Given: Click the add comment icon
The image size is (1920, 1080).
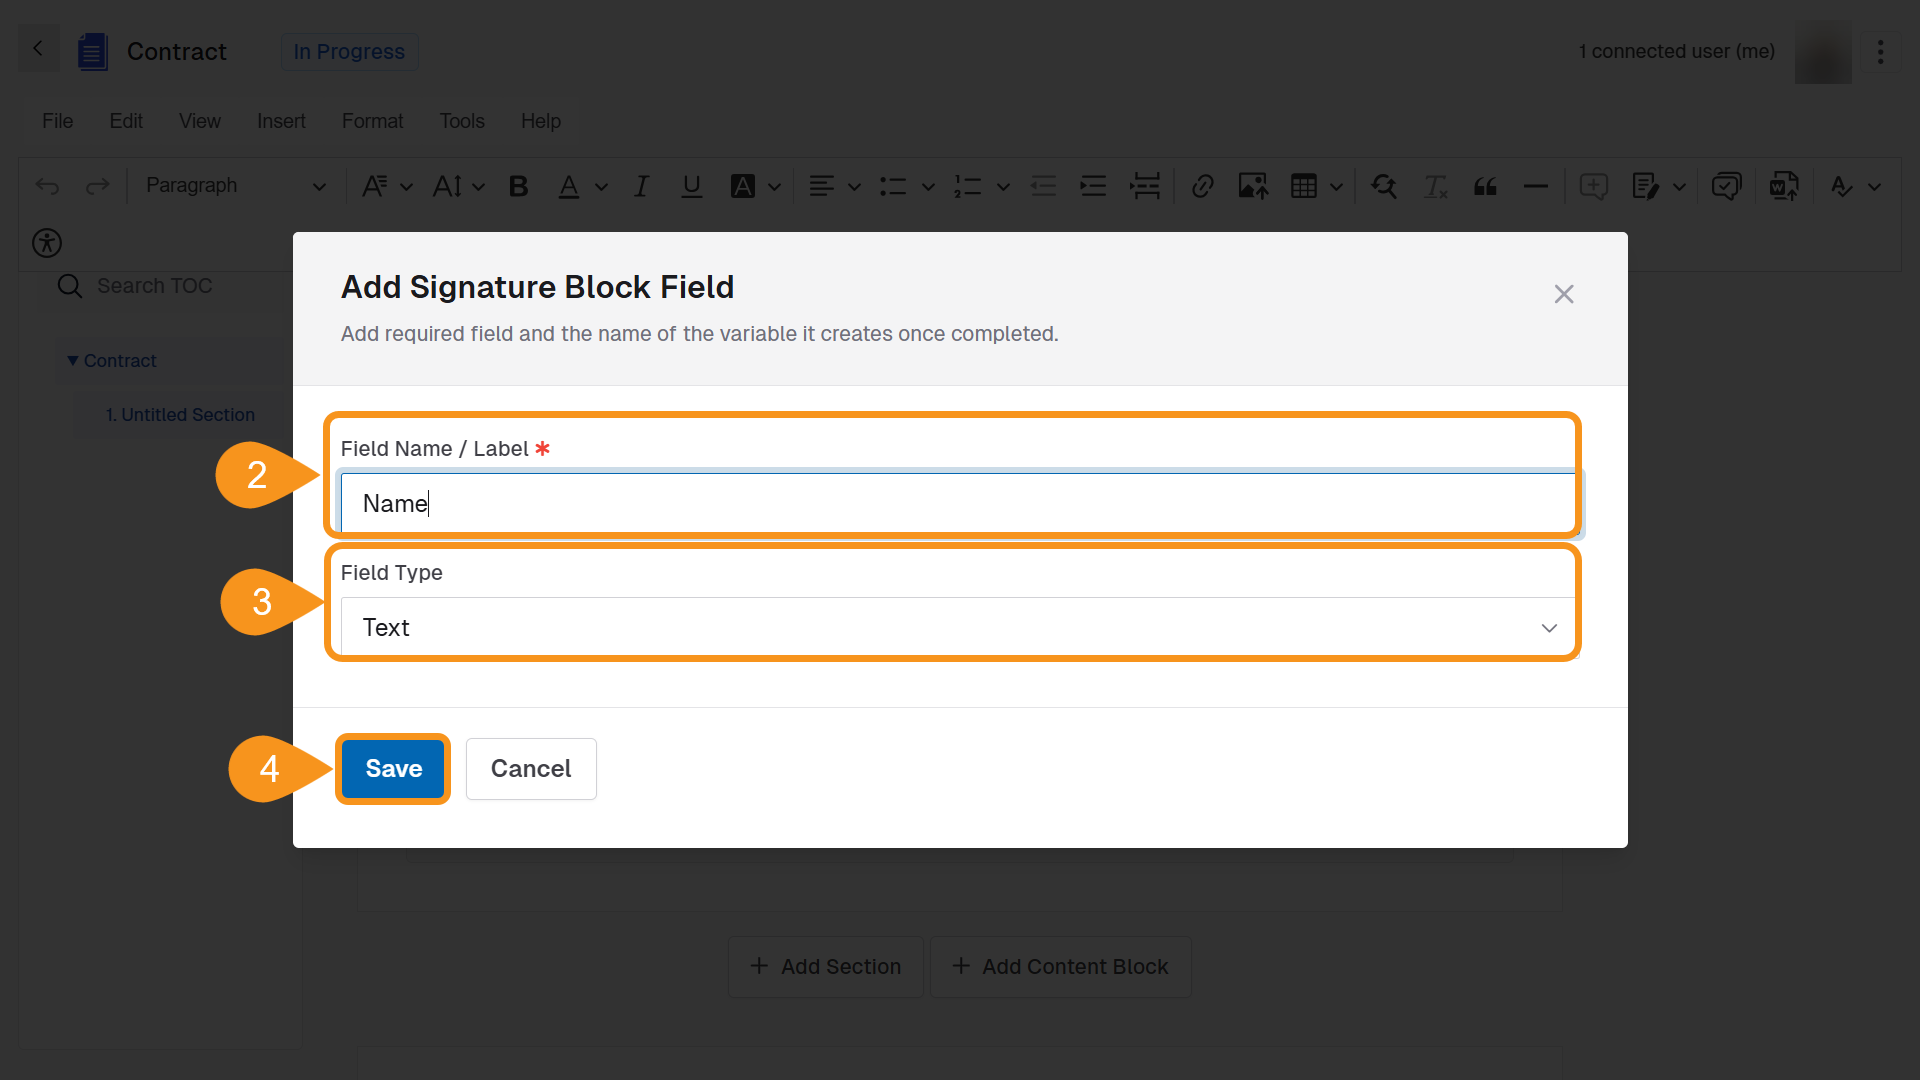Looking at the screenshot, I should click(1593, 186).
